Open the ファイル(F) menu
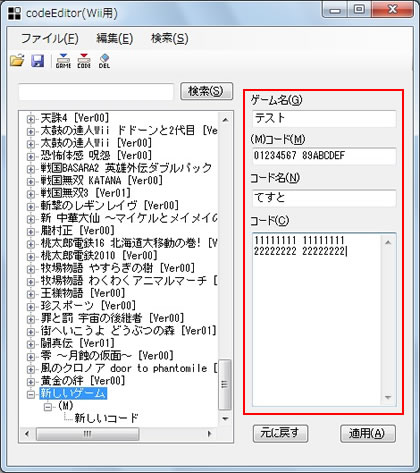The image size is (420, 473). click(50, 39)
